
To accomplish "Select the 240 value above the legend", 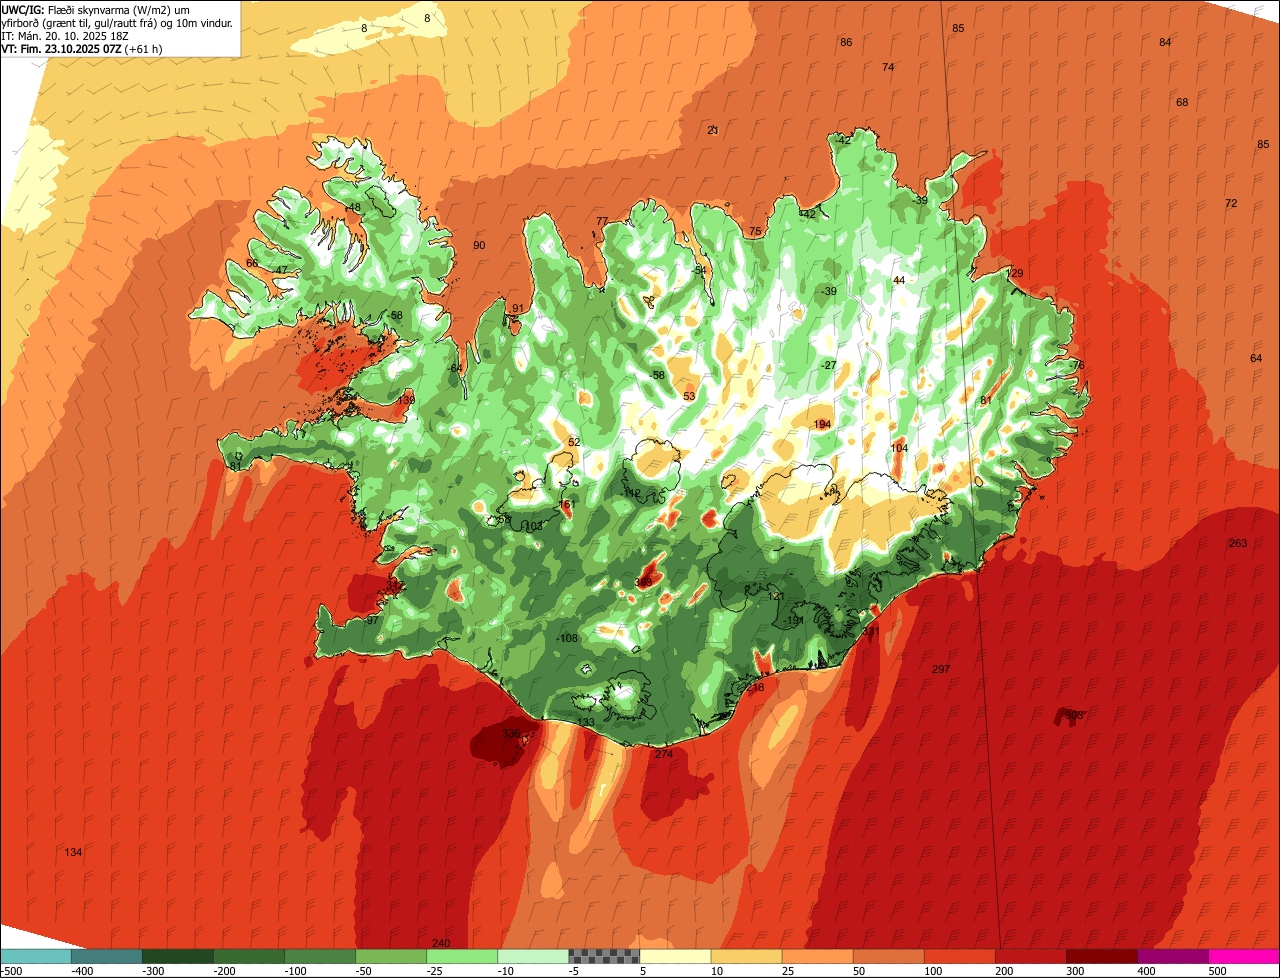I will click(x=441, y=943).
